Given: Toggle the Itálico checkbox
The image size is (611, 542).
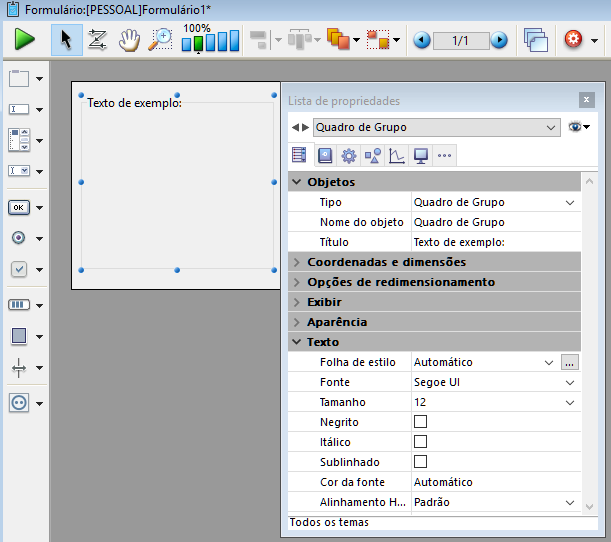Looking at the screenshot, I should click(420, 442).
